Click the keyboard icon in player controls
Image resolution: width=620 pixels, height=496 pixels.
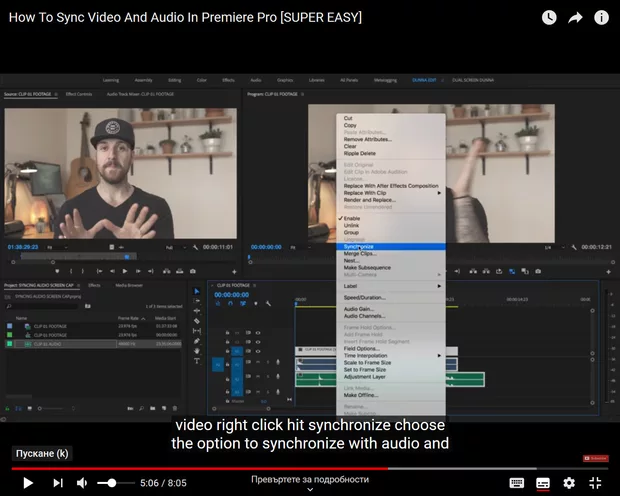click(x=517, y=482)
